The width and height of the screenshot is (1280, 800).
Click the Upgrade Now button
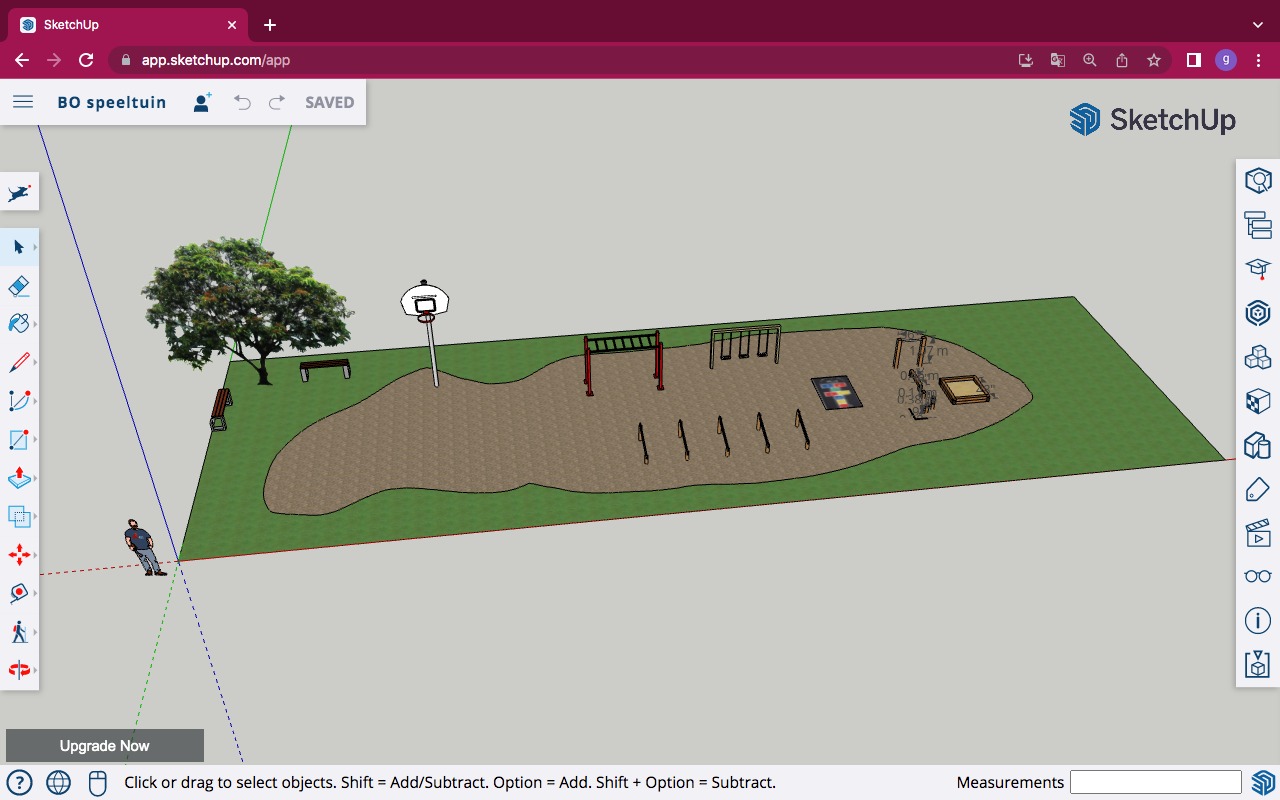tap(105, 746)
